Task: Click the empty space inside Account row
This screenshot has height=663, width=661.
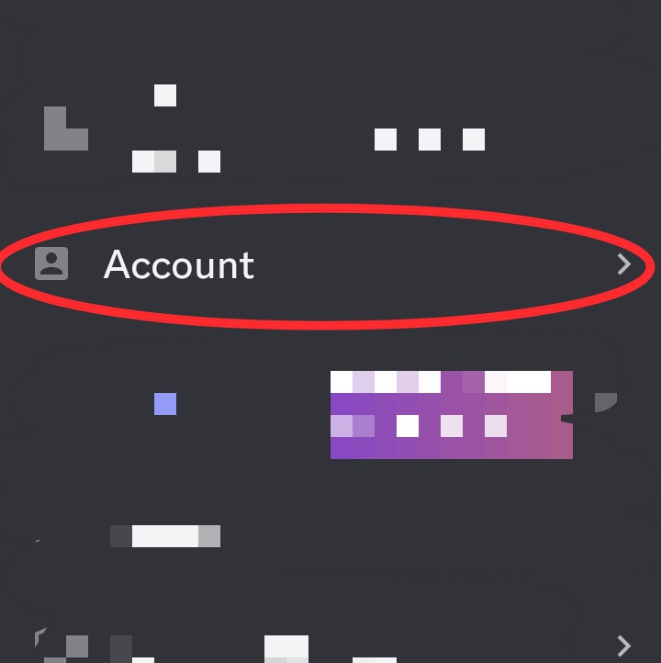Action: coord(423,265)
